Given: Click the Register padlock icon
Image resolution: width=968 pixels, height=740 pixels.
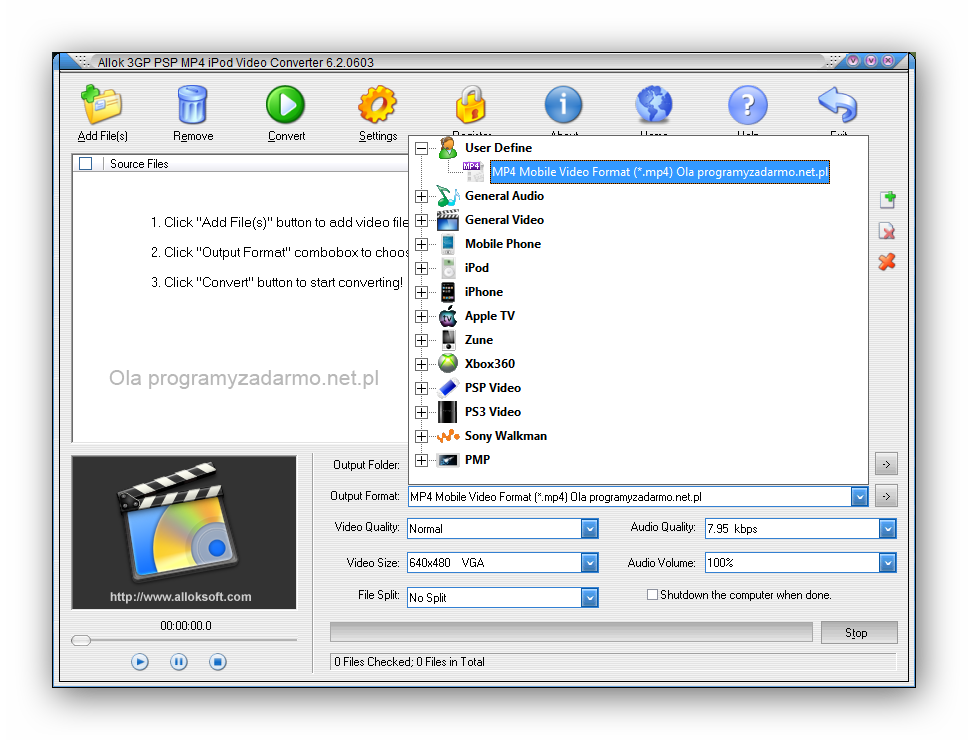Looking at the screenshot, I should coord(471,105).
